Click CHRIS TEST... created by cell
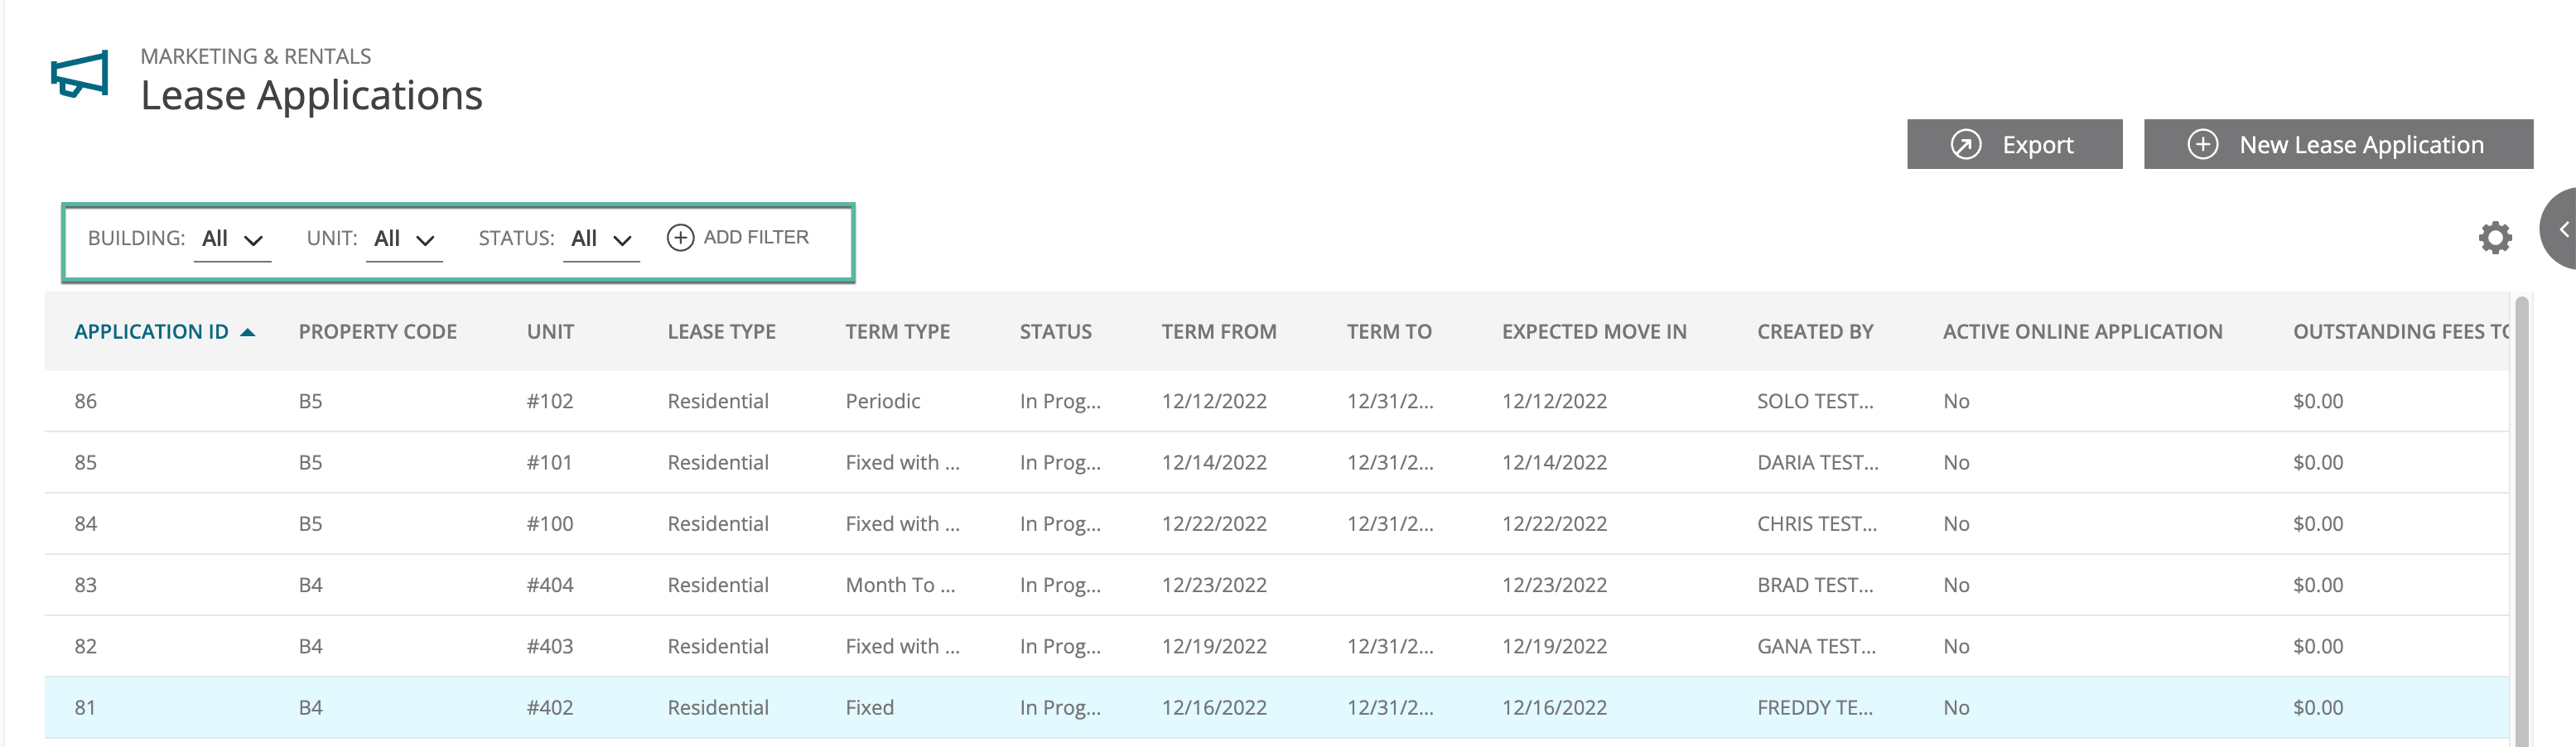The image size is (2576, 747). pos(1817,524)
